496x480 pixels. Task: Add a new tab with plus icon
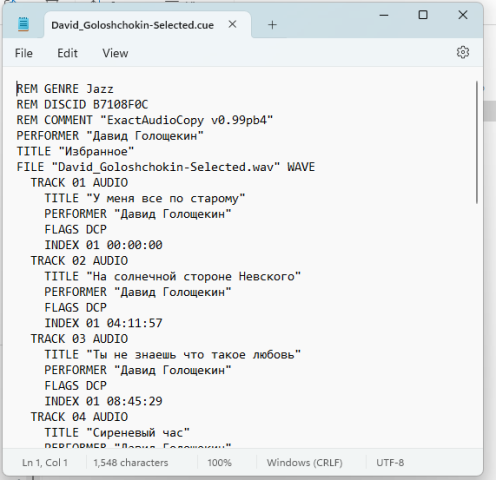[x=272, y=25]
